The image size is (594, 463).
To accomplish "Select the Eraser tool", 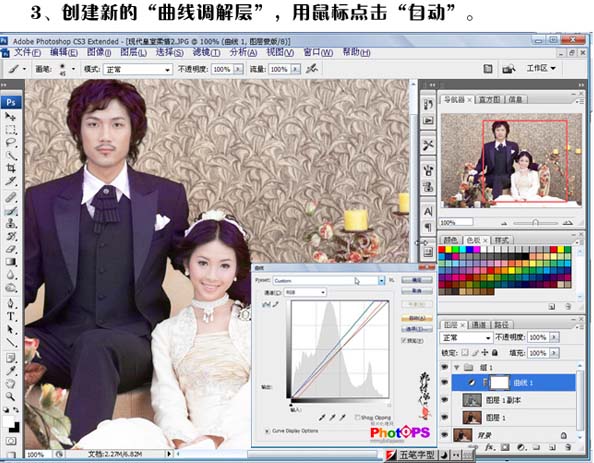I will (11, 249).
